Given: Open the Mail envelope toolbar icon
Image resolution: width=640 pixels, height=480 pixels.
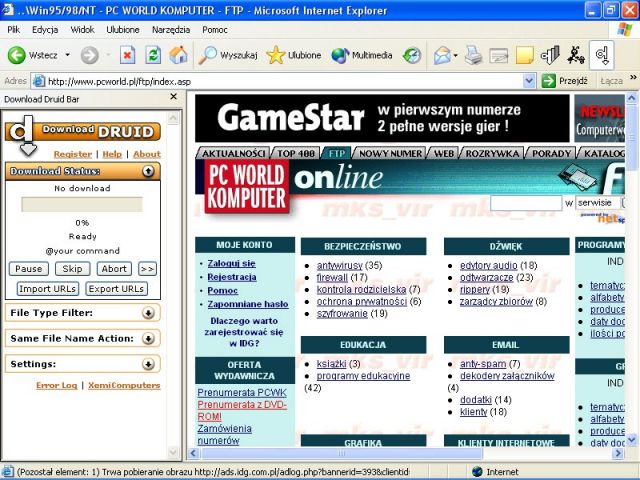Looking at the screenshot, I should pos(442,55).
